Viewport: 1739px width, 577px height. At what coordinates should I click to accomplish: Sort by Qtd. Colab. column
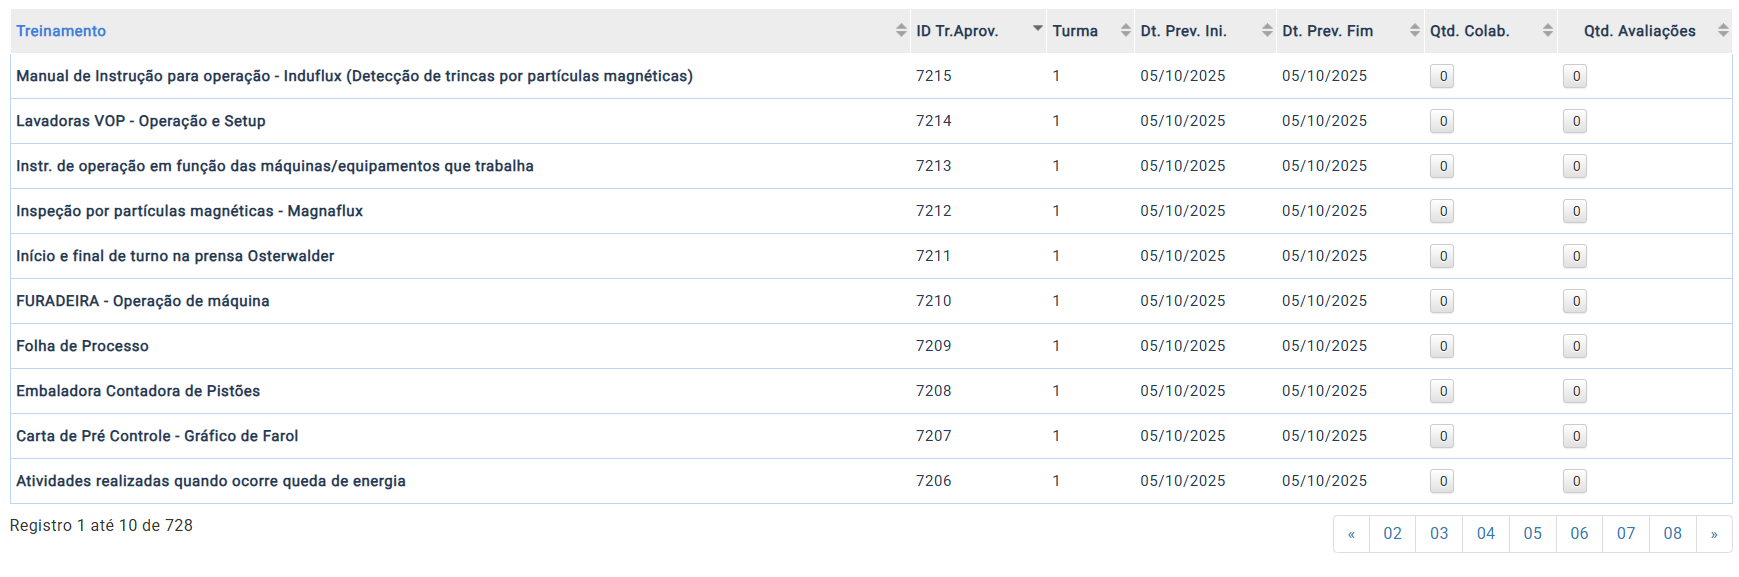pos(1469,31)
